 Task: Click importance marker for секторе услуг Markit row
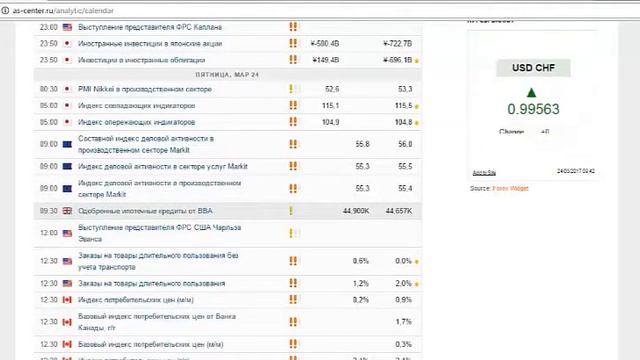pyautogui.click(x=293, y=166)
